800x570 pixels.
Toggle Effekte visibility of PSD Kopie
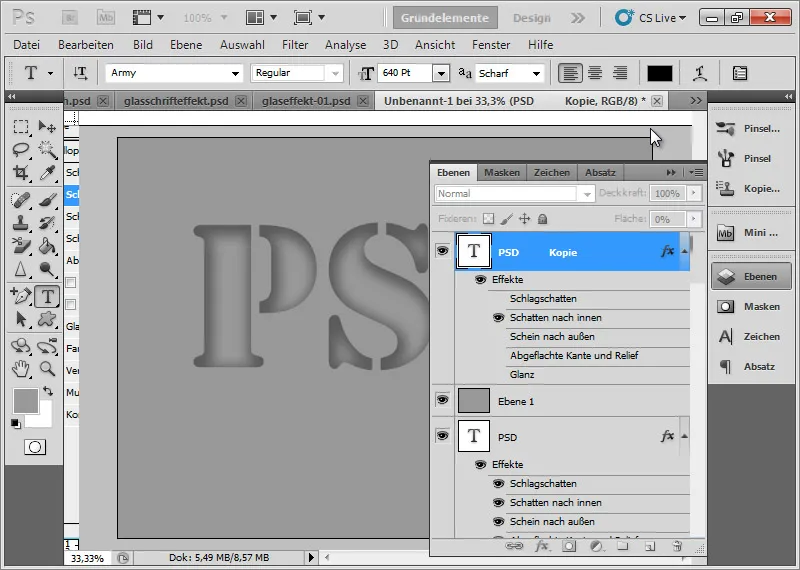point(480,280)
